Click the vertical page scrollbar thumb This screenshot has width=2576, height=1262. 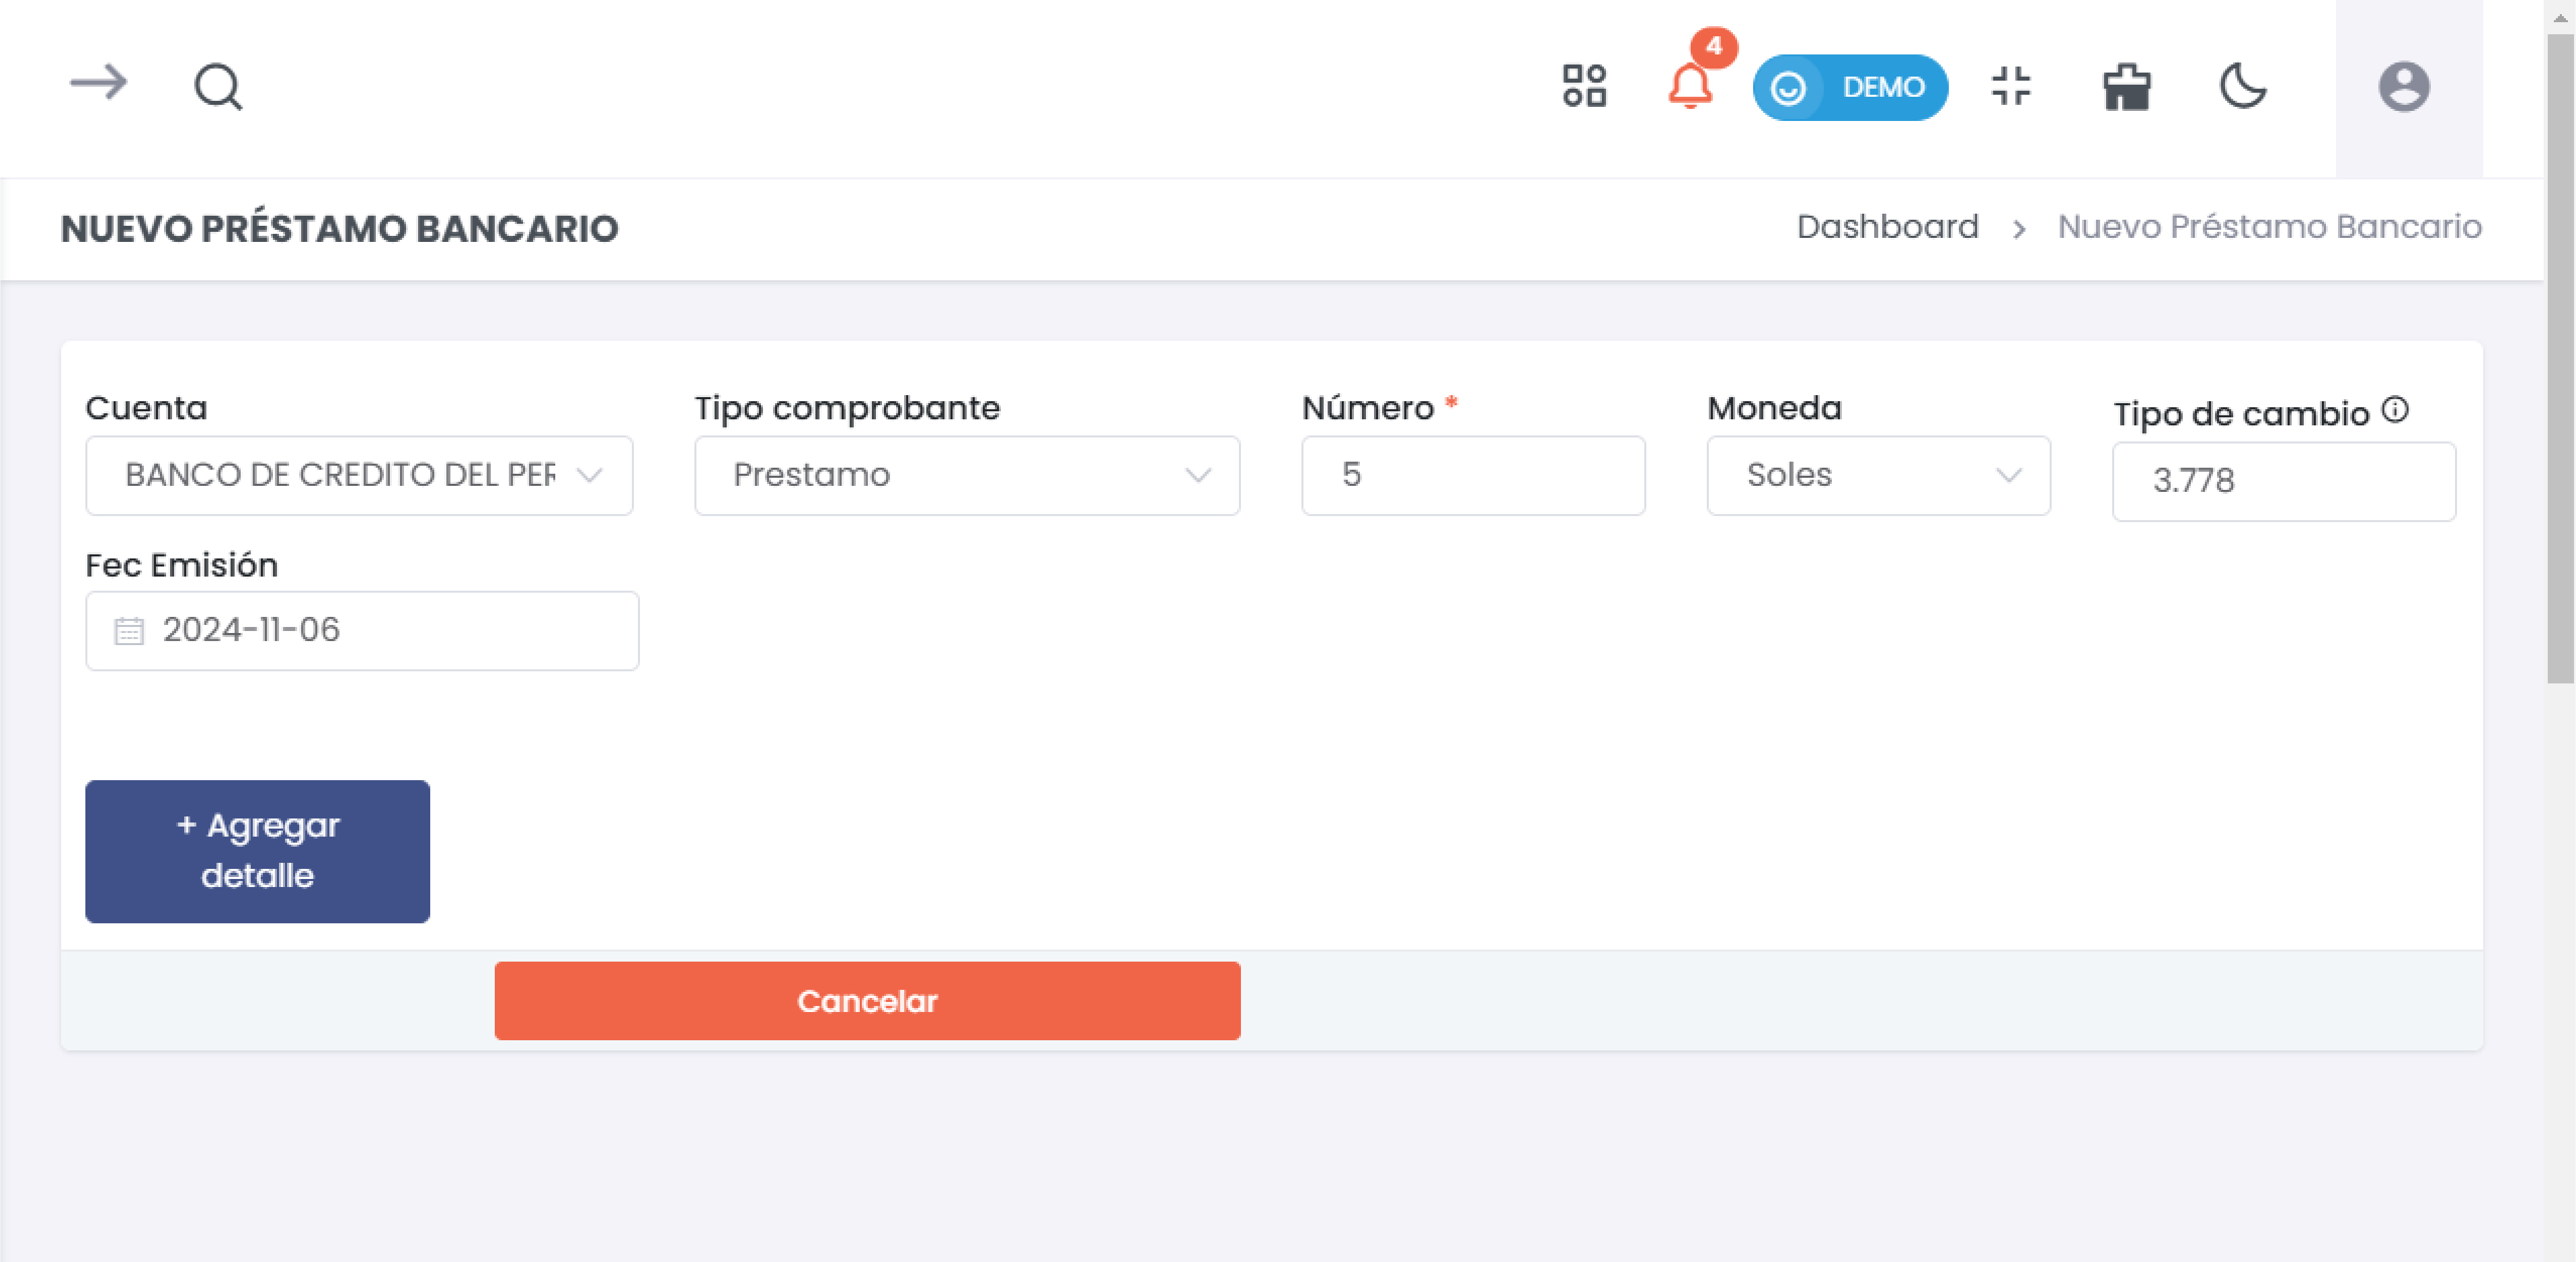(2560, 360)
